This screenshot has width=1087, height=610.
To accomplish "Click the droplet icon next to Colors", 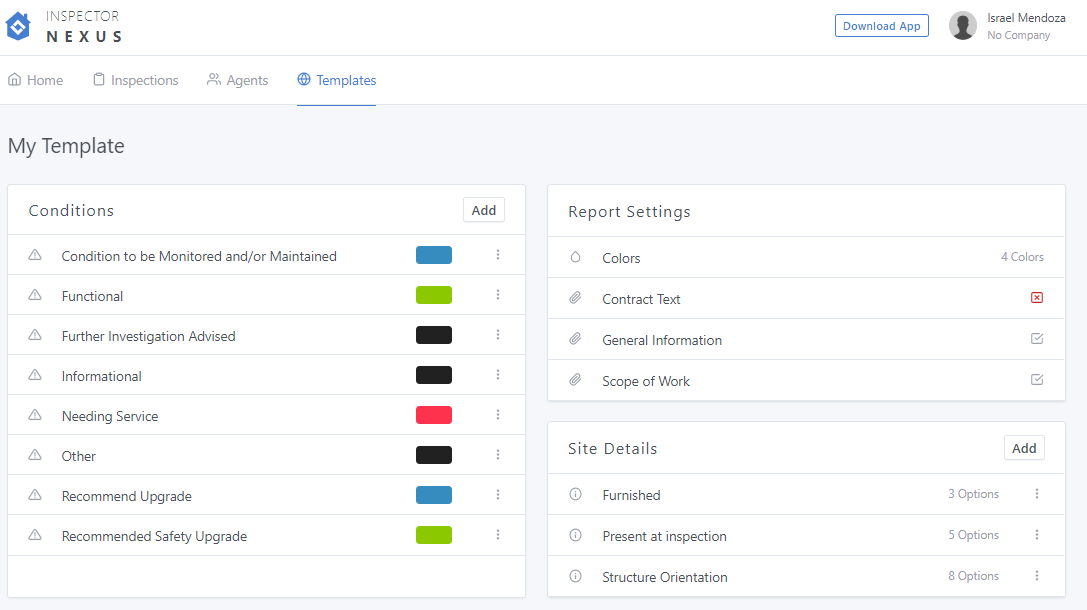I will [x=575, y=257].
